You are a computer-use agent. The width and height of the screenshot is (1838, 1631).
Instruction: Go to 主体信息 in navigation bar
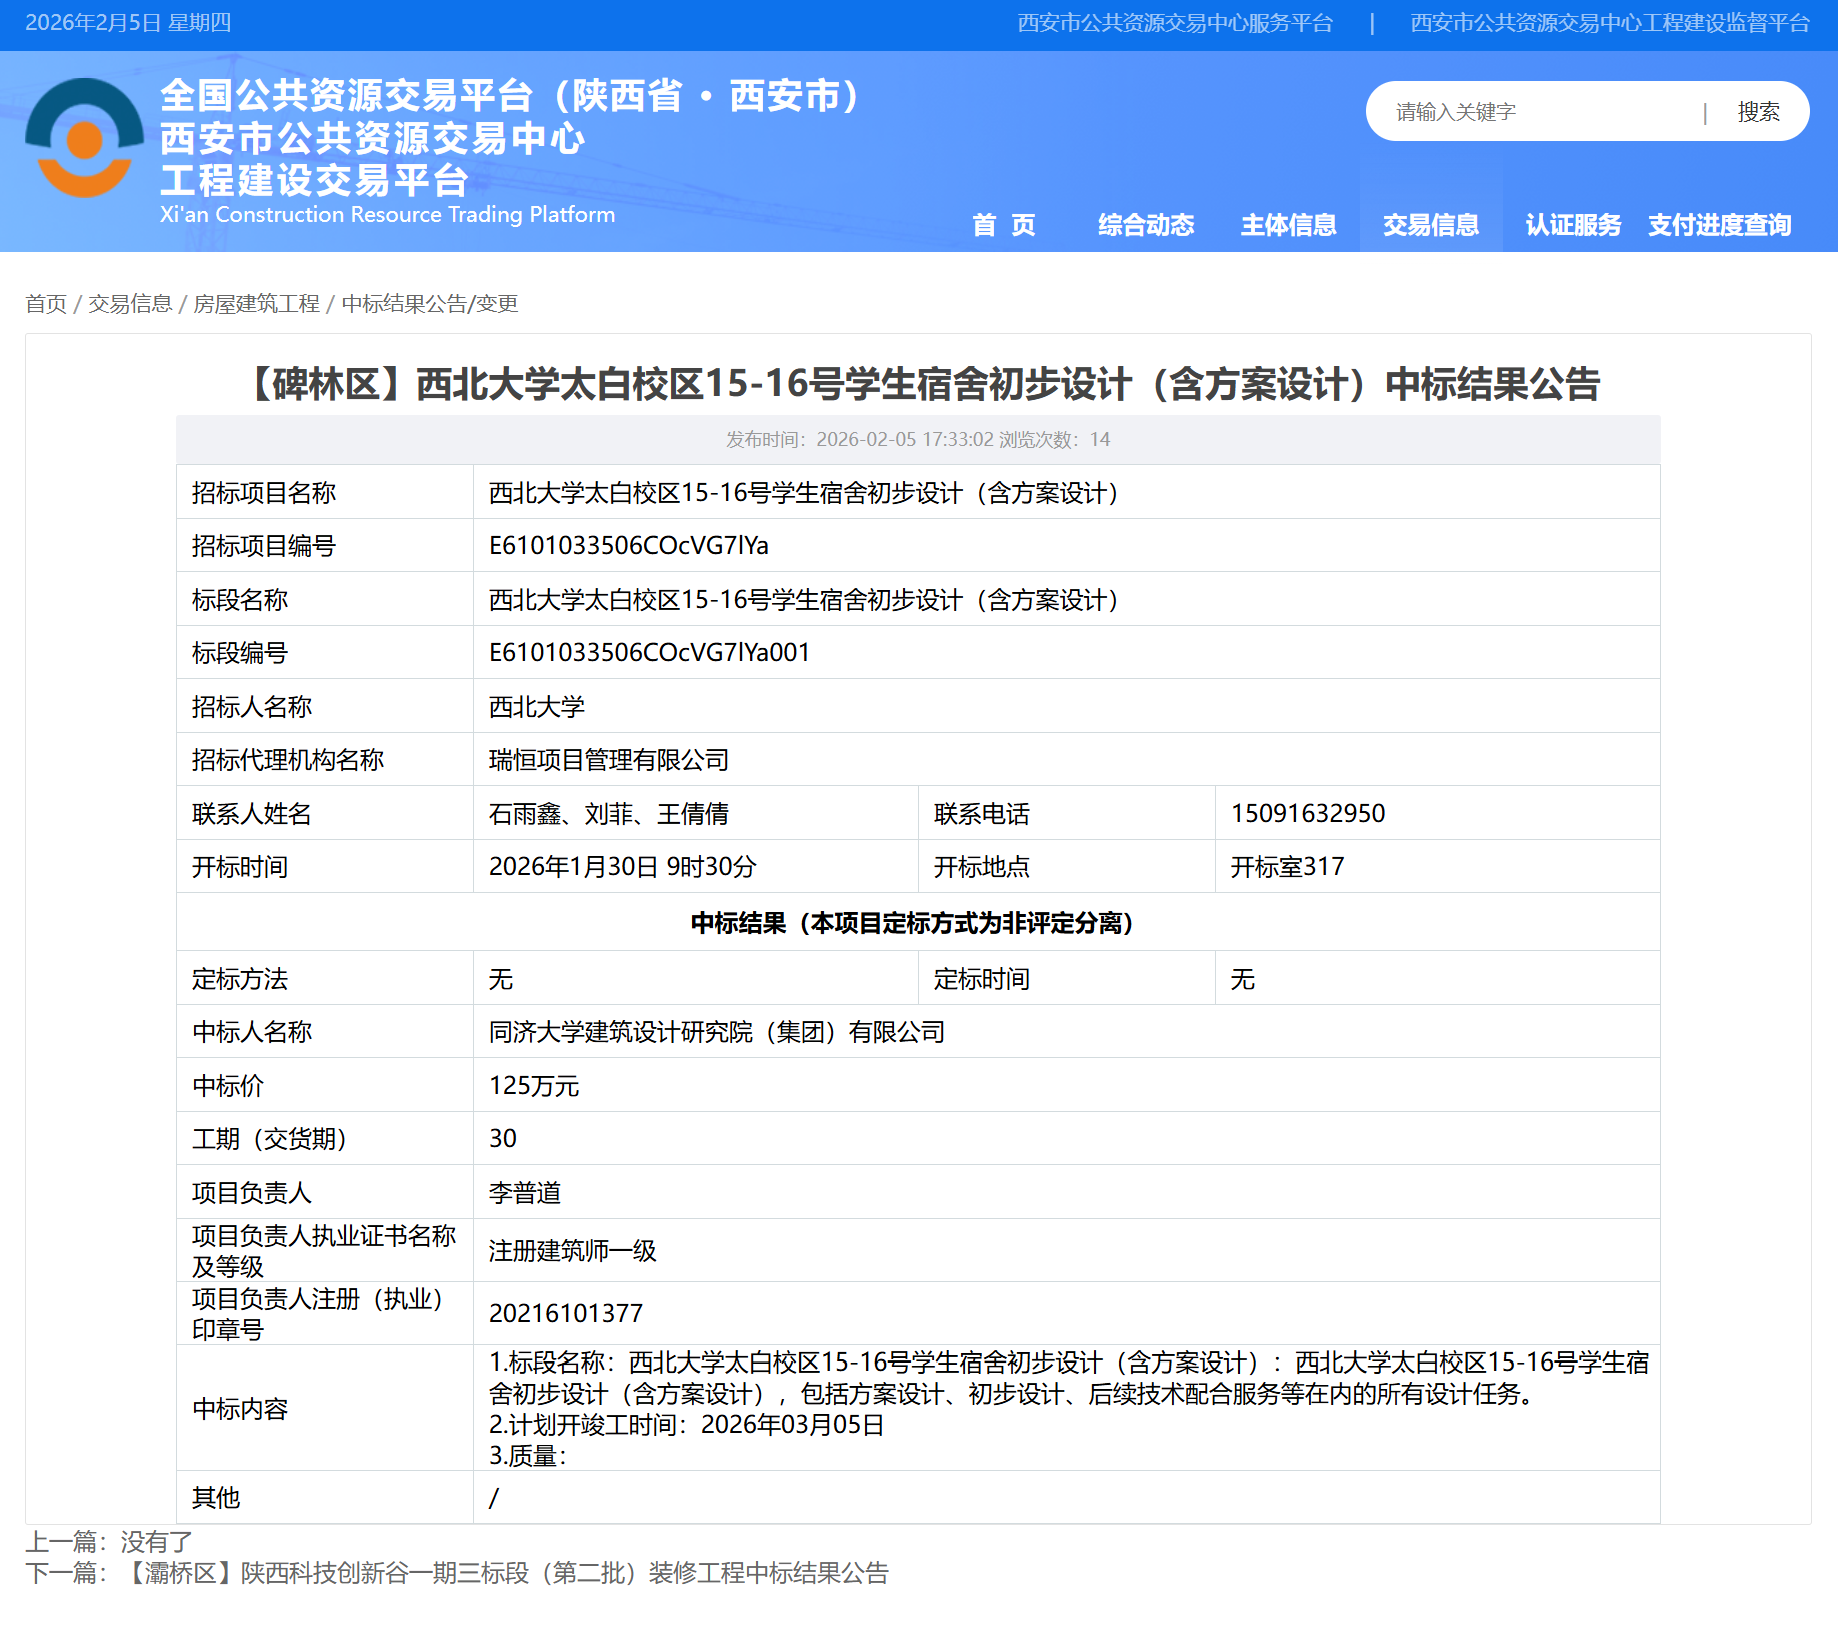[1288, 225]
